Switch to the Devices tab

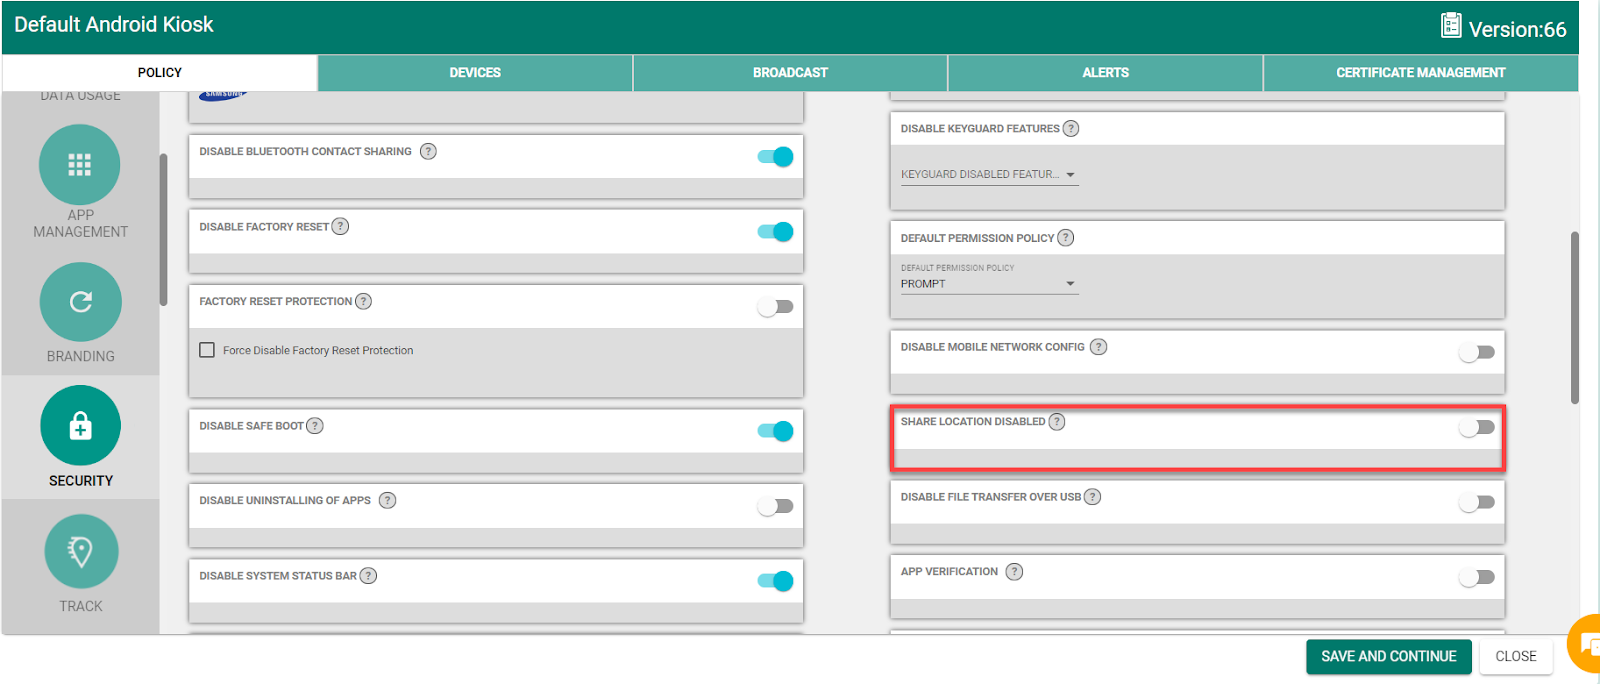click(475, 73)
